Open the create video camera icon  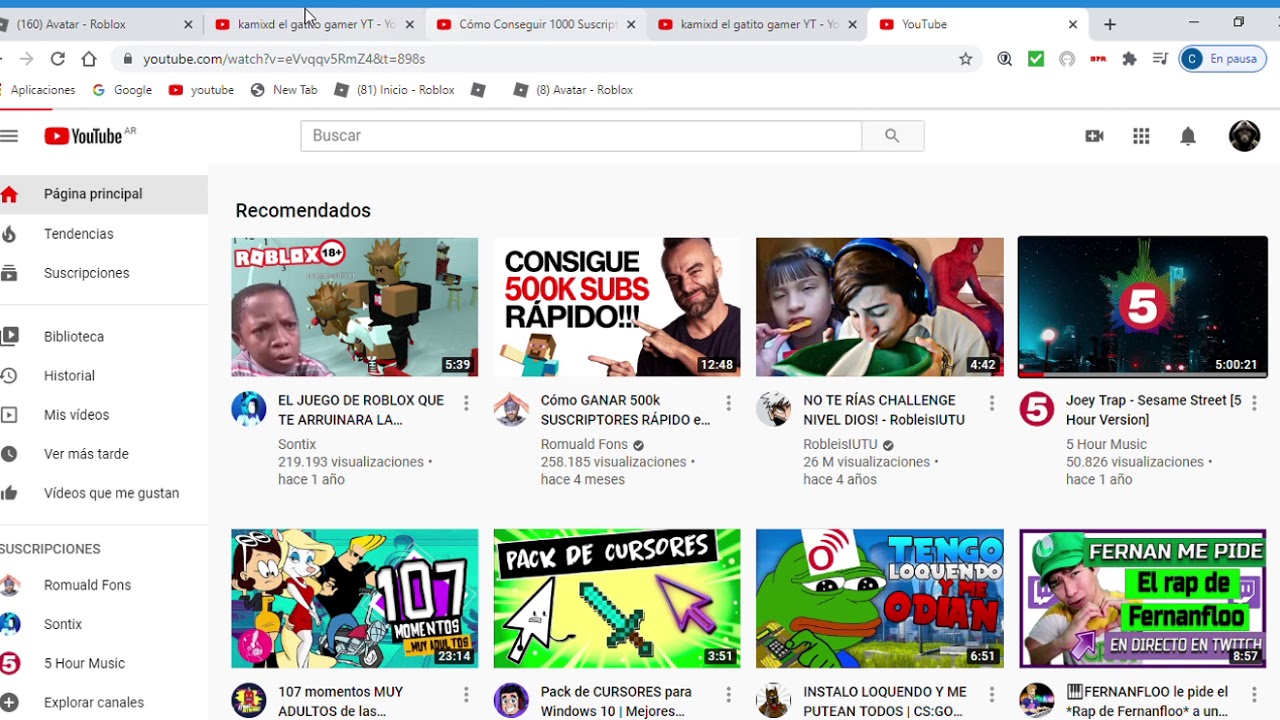[1094, 136]
